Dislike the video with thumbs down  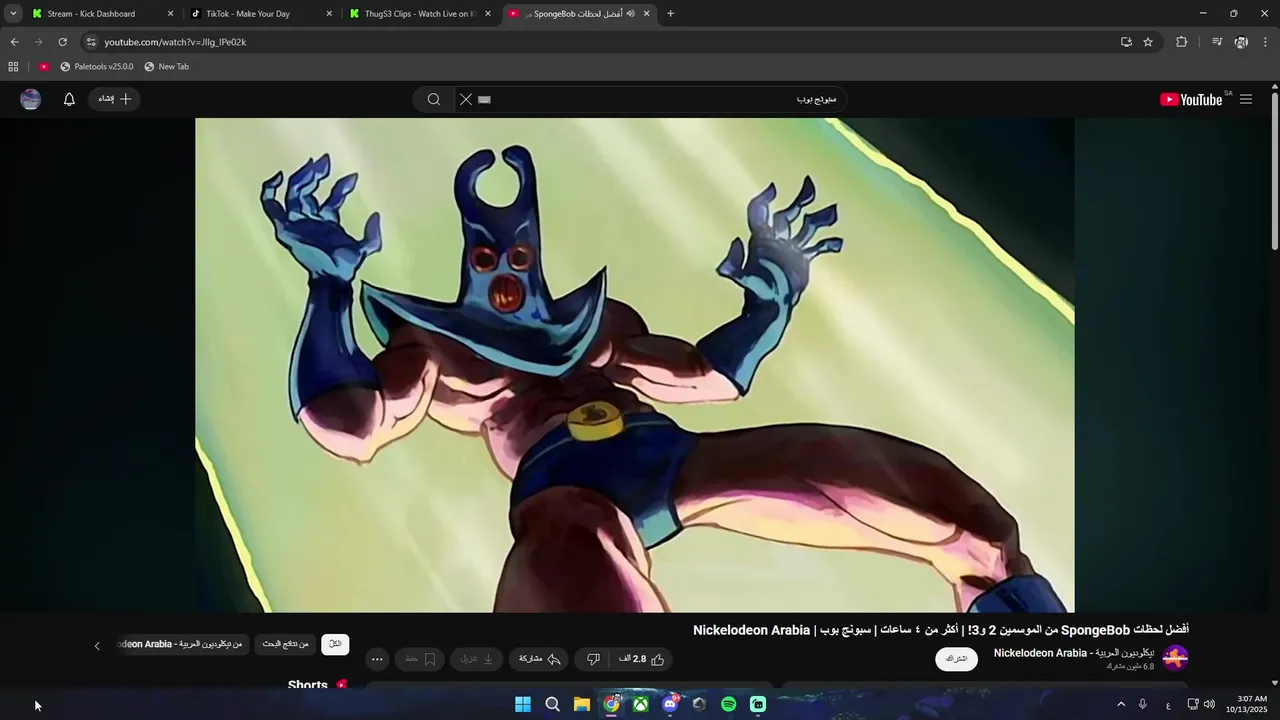[593, 659]
